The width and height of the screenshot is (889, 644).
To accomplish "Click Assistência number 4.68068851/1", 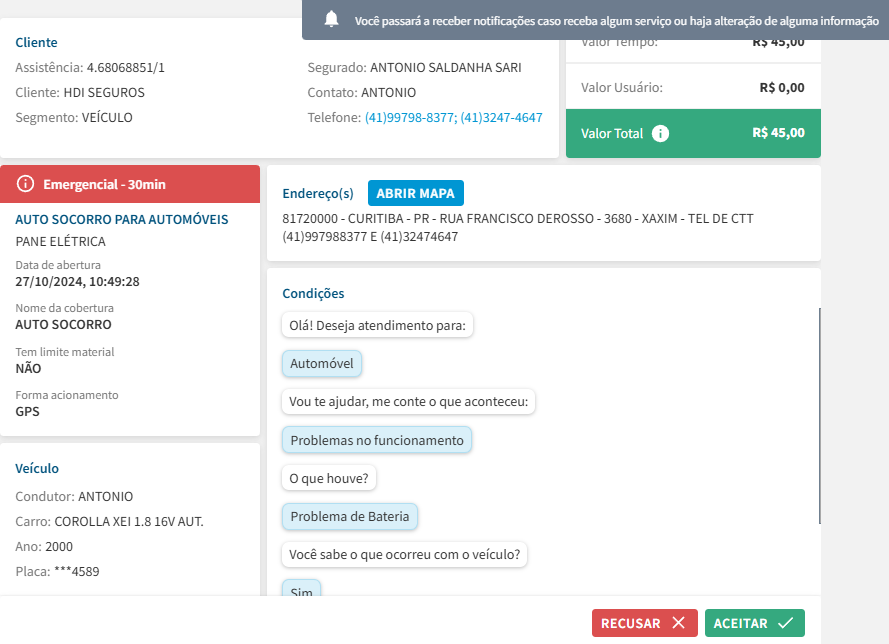I will [x=125, y=67].
